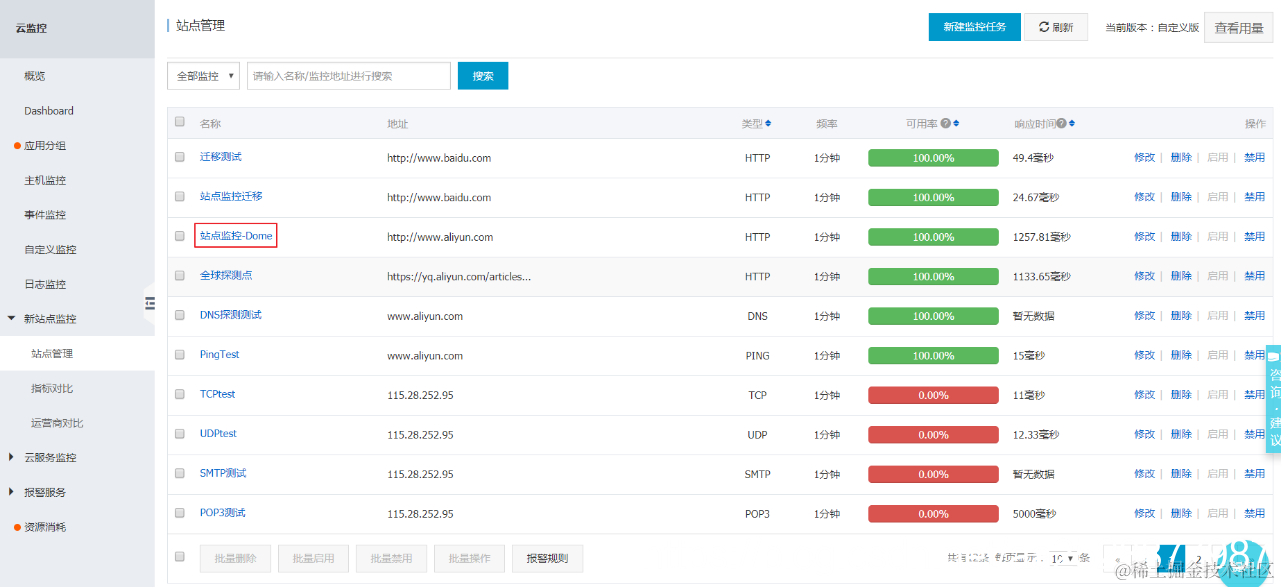This screenshot has width=1281, height=587.
Task: Click 修改 for the POP3测试 row
Action: pyautogui.click(x=1145, y=513)
